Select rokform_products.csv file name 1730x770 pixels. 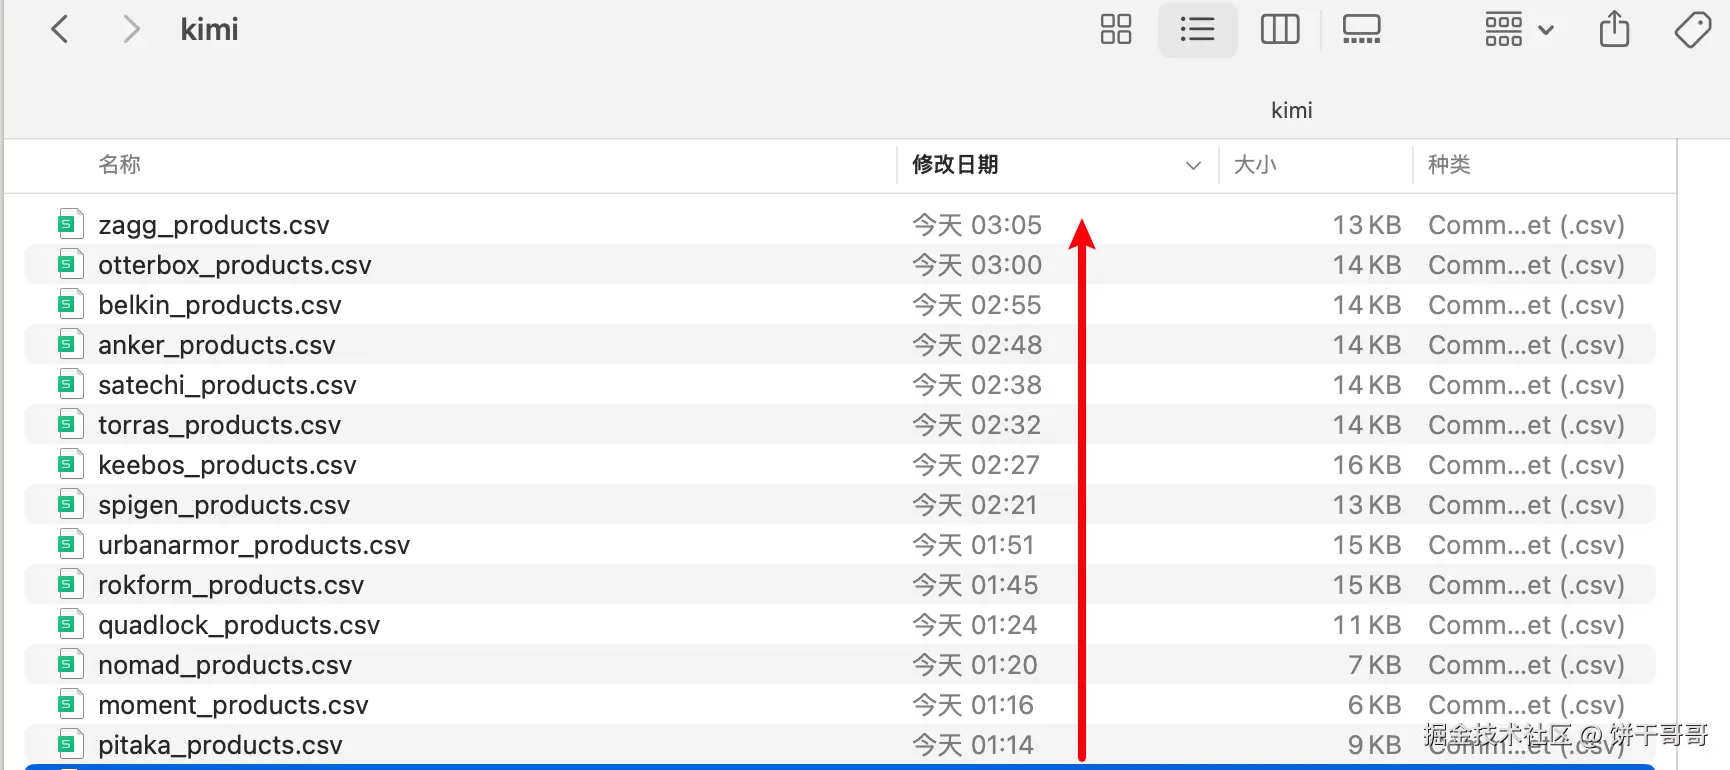click(x=231, y=585)
